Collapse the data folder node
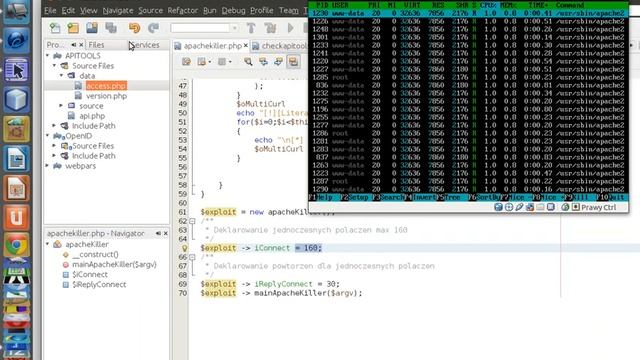Screen dimensions: 640x360 point(62,76)
